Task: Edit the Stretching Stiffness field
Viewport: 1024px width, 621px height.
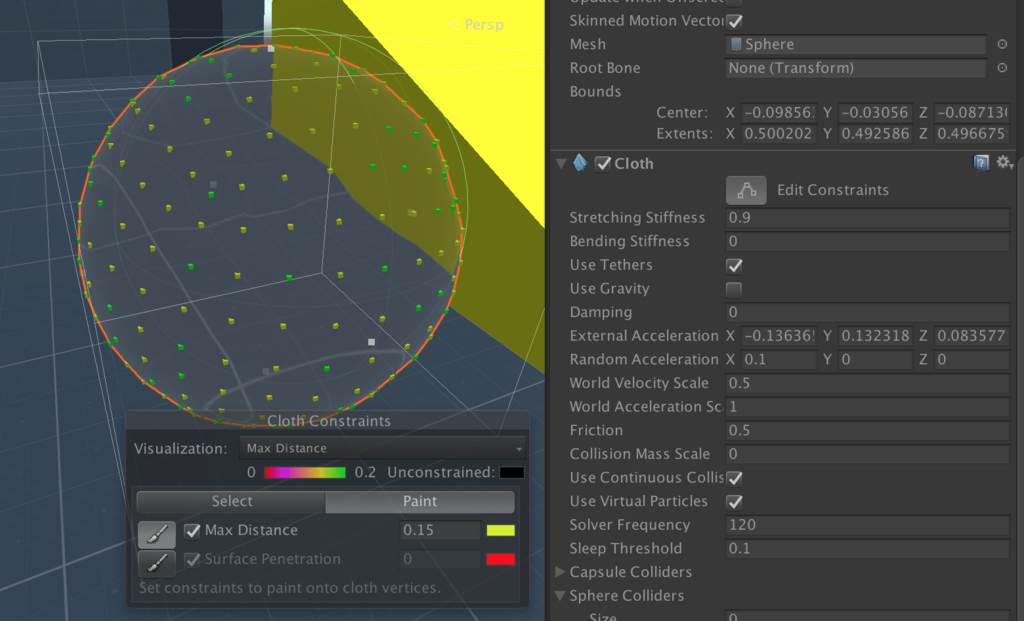Action: coord(868,217)
